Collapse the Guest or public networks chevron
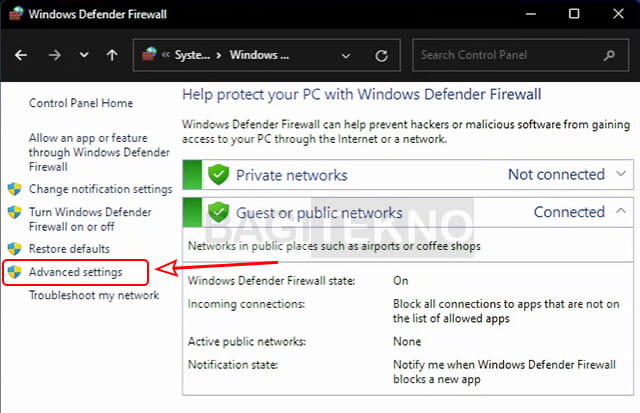Screen dimensions: 640x413 click(x=621, y=212)
